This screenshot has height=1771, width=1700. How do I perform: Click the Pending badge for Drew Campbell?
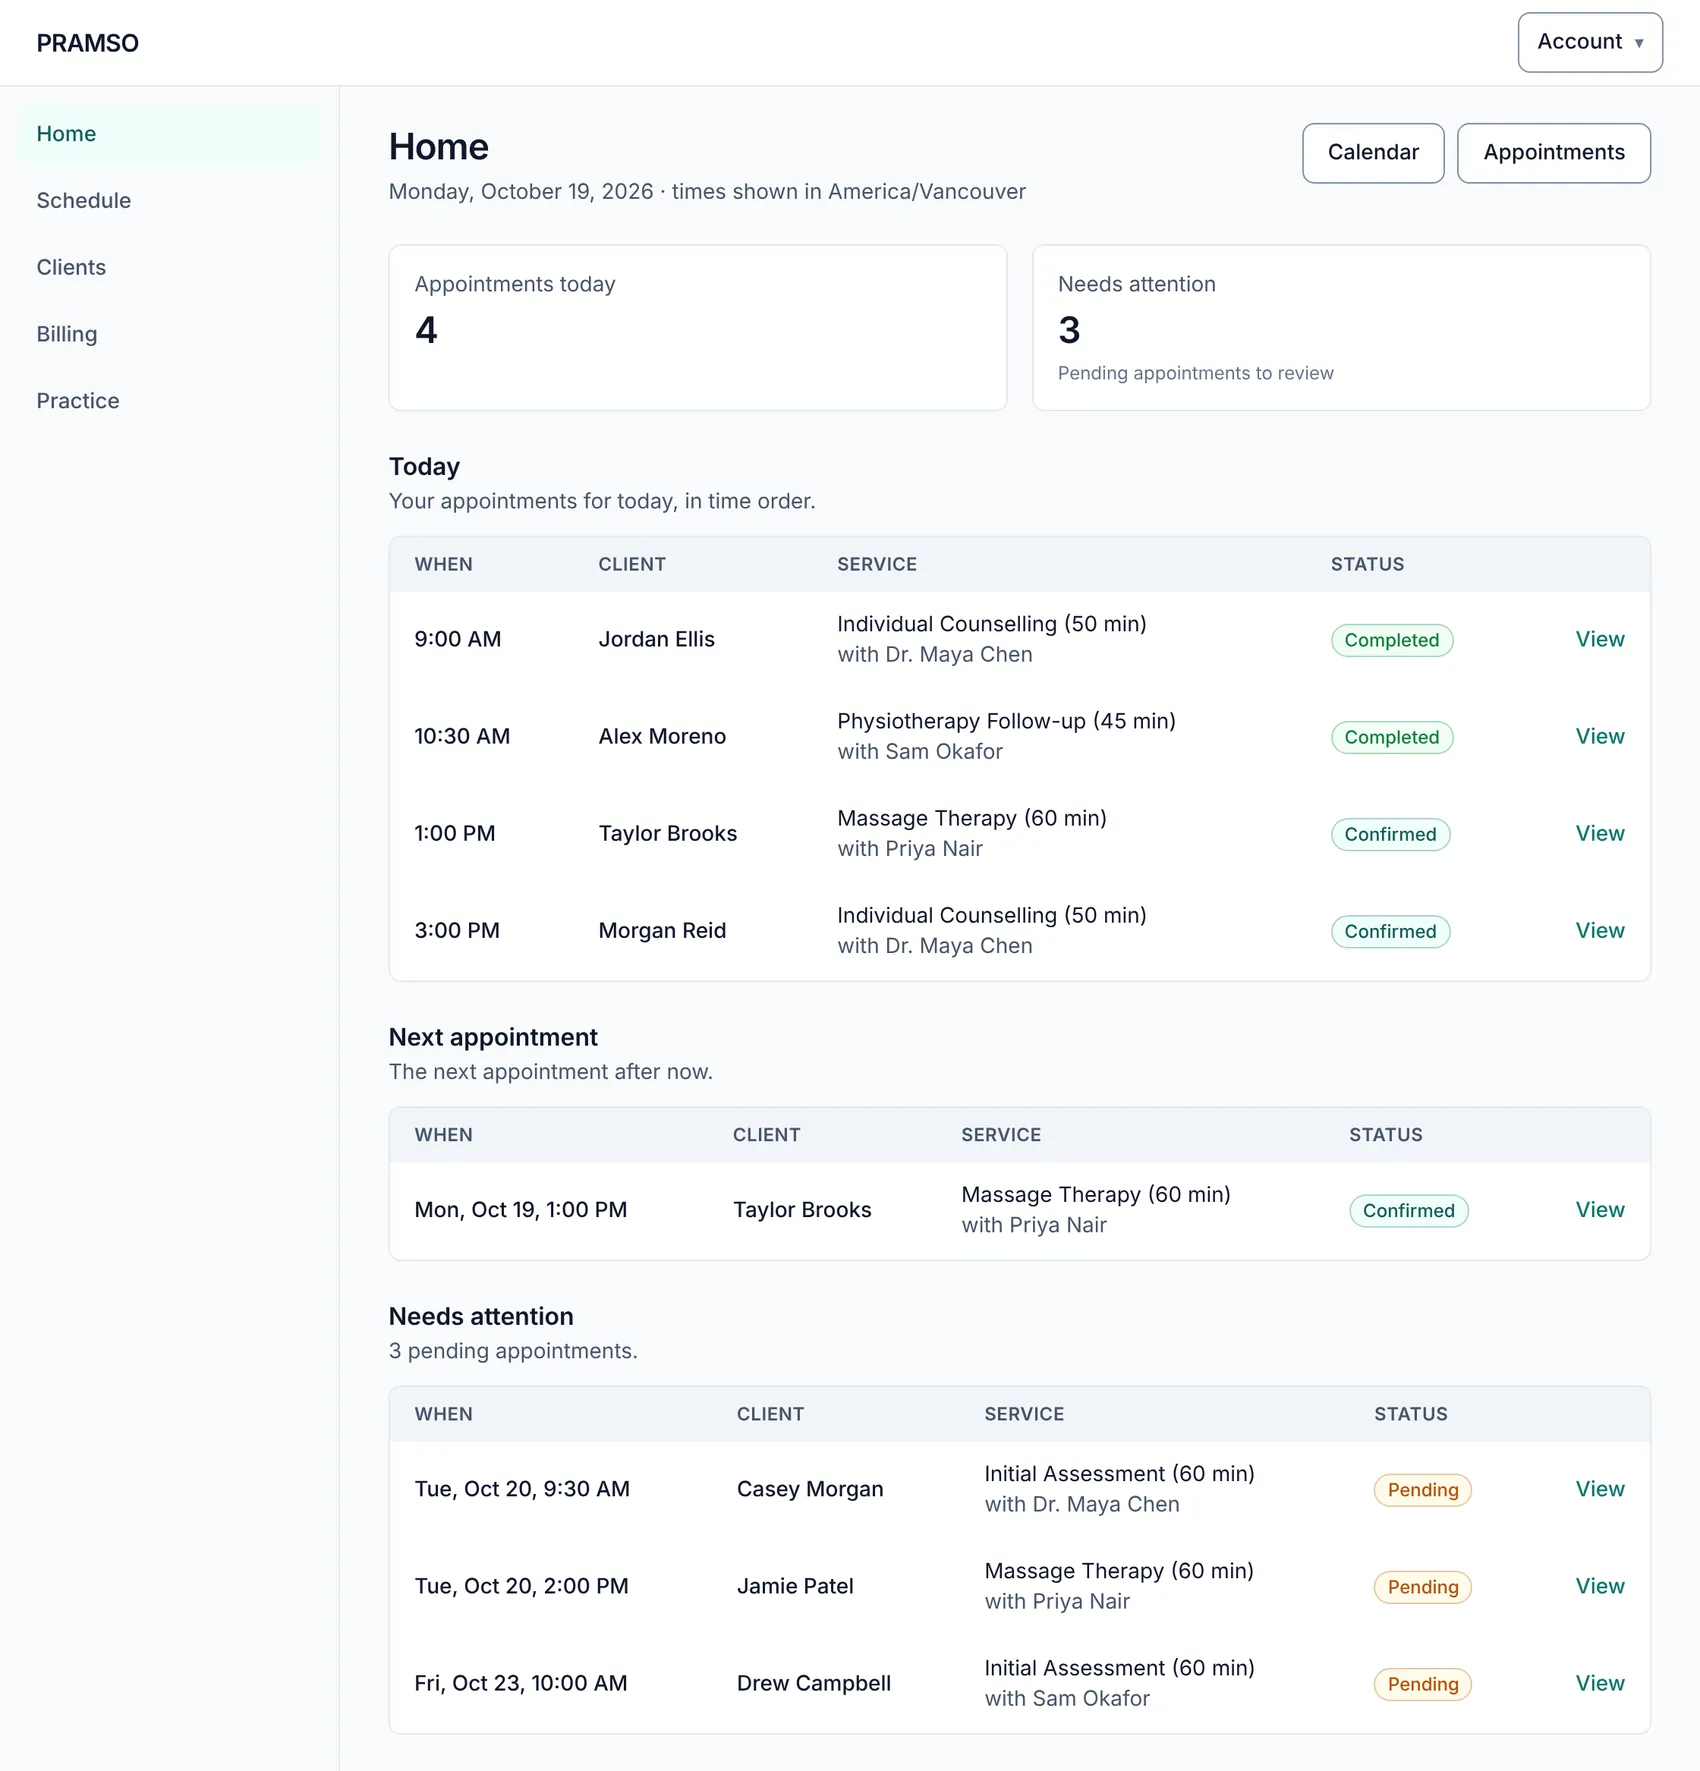[1422, 1684]
